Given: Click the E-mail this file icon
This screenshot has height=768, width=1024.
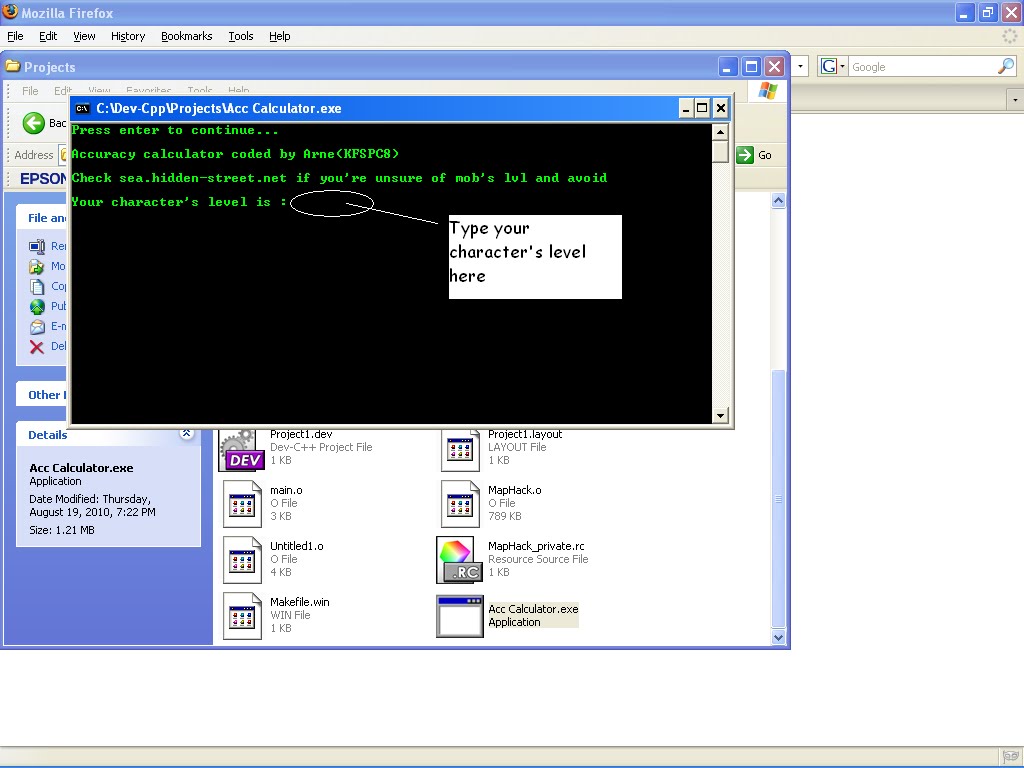Looking at the screenshot, I should (x=37, y=327).
